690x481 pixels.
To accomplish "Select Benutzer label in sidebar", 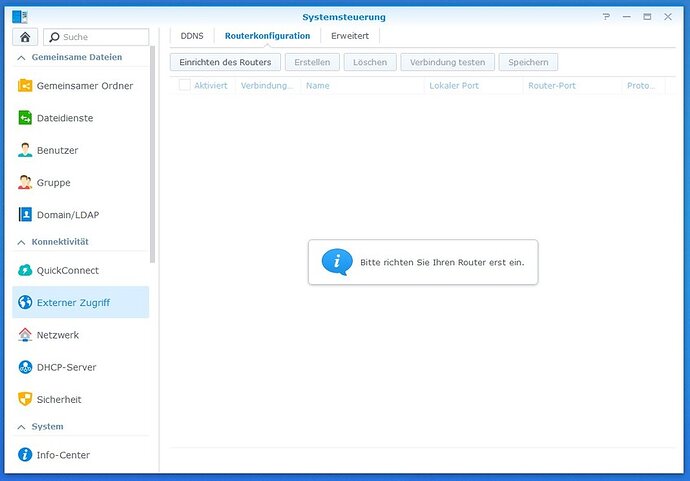I will coord(58,150).
